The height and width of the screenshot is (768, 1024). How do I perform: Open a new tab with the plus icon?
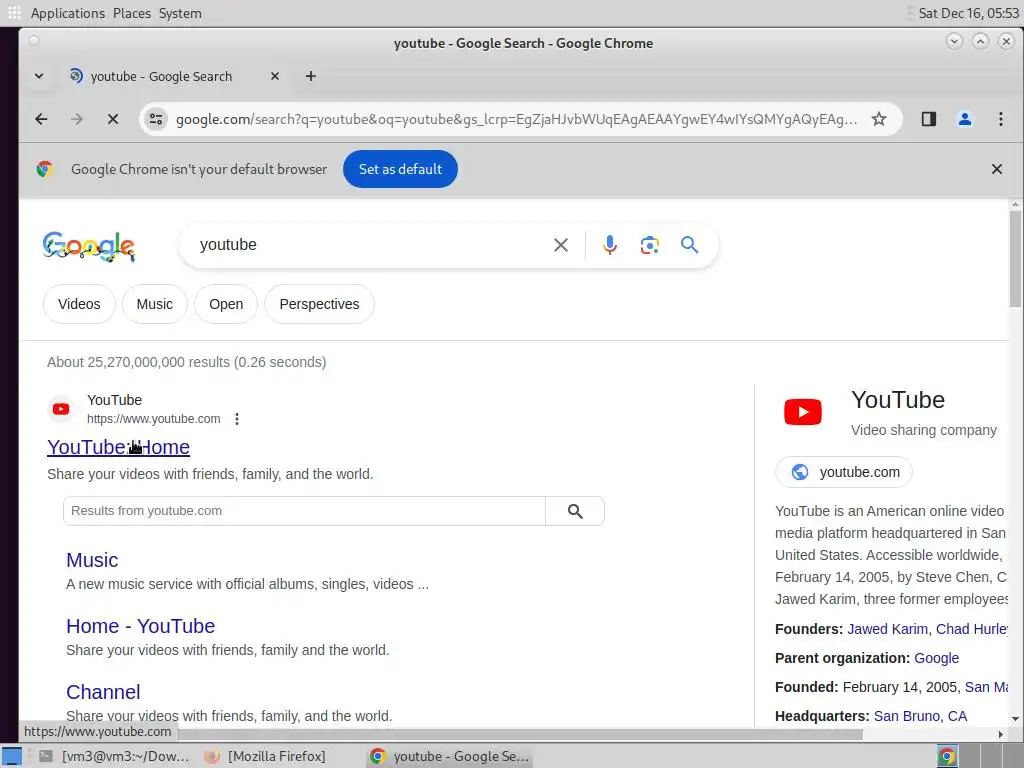pos(311,76)
